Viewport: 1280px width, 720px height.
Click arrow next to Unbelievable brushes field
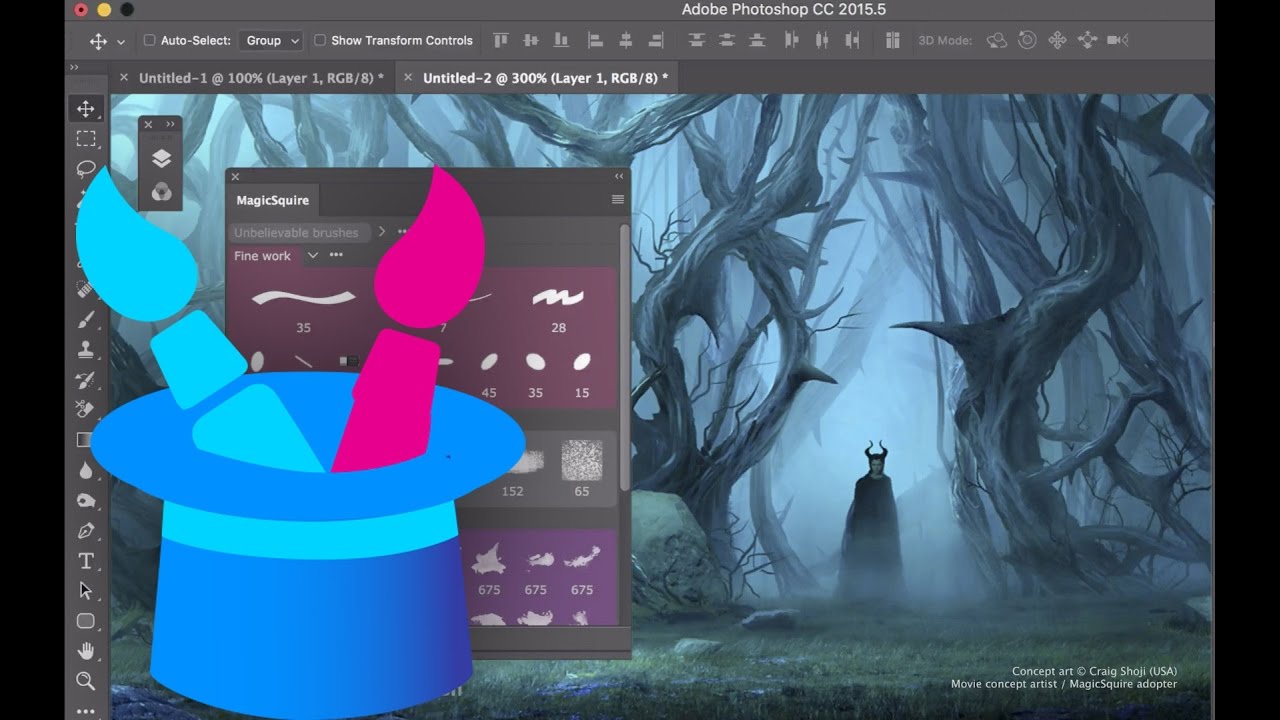click(382, 232)
